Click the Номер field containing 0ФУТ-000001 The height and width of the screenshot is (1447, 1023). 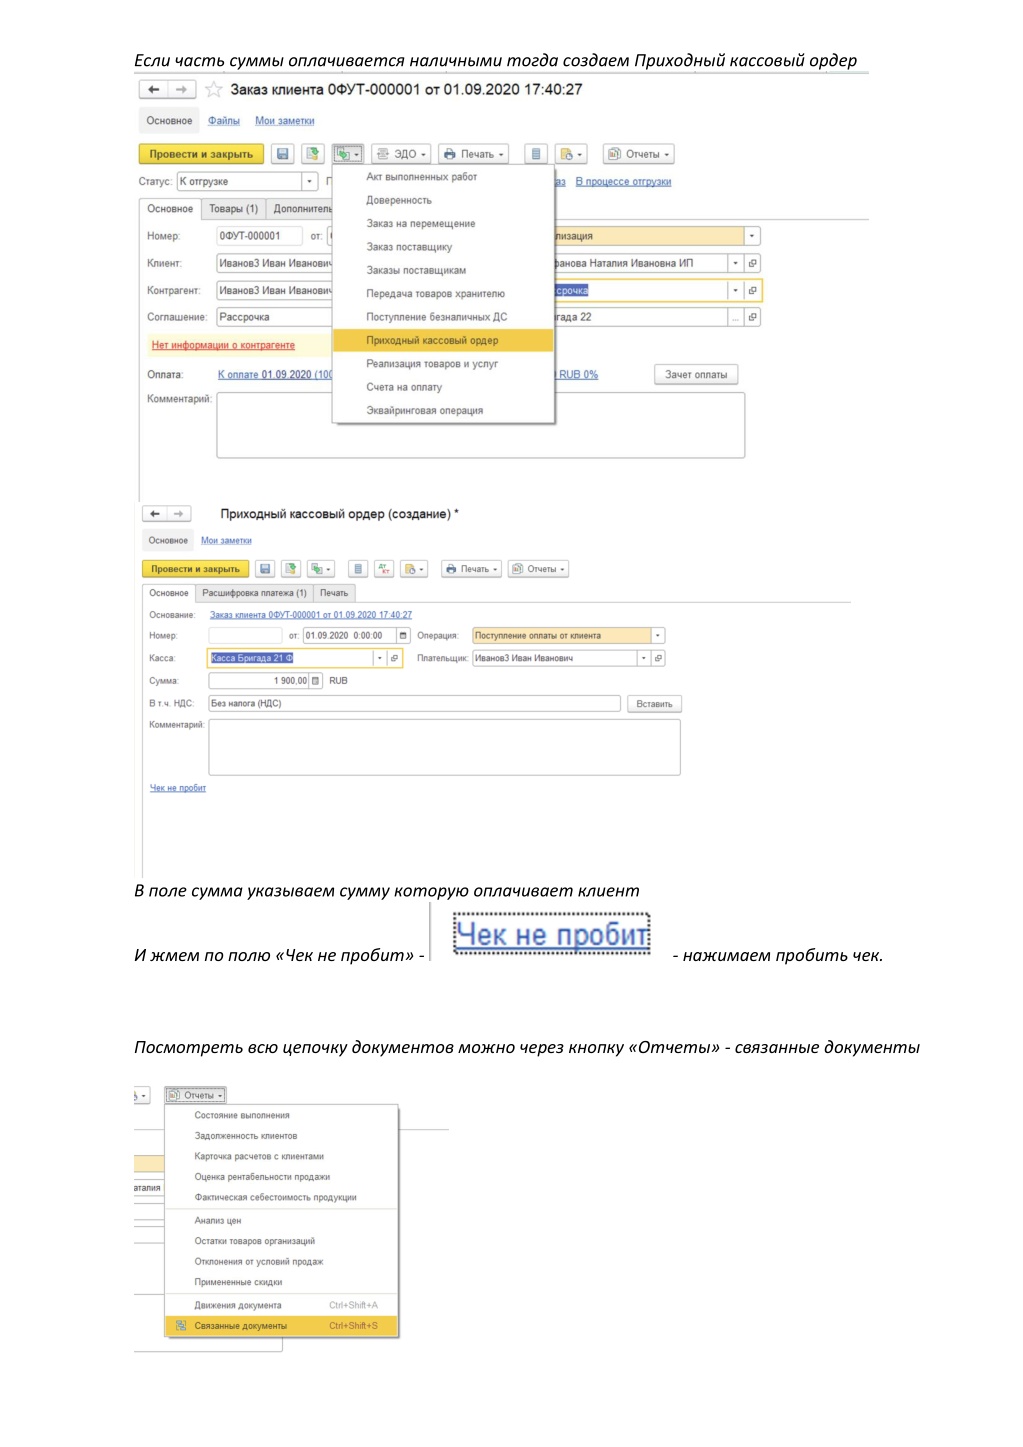[x=259, y=236]
